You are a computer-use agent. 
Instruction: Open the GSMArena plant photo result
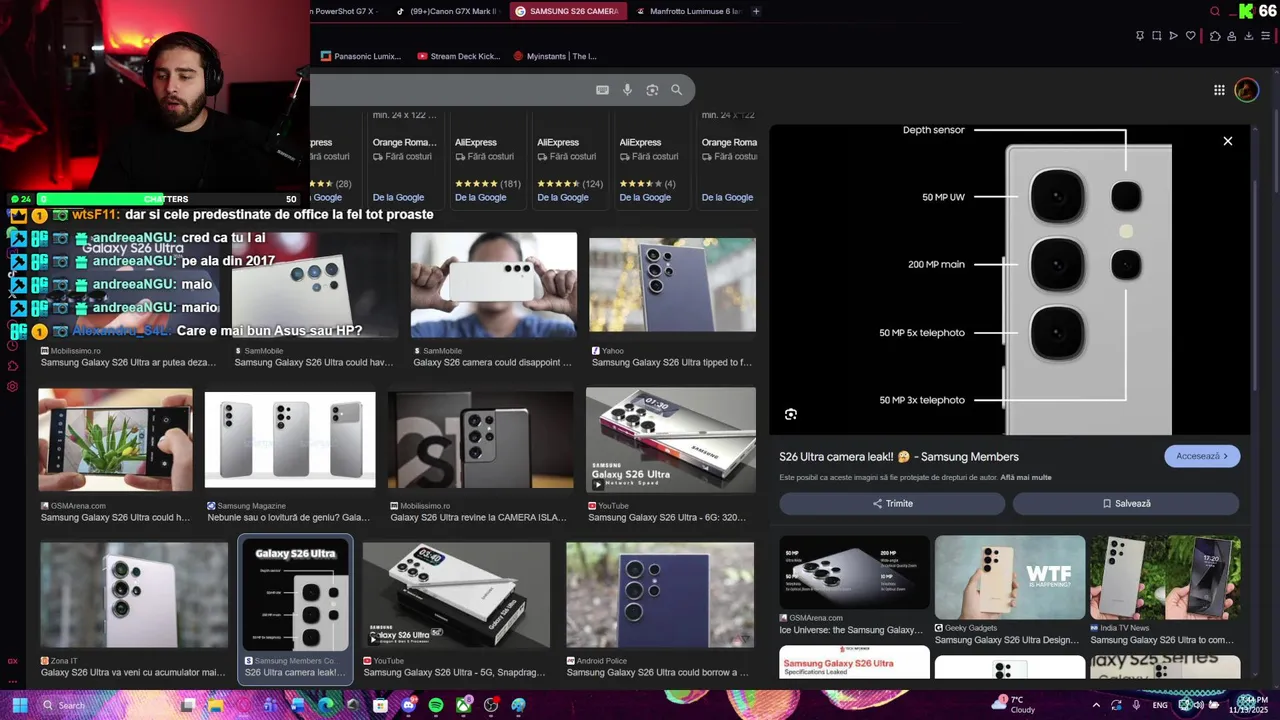(115, 440)
